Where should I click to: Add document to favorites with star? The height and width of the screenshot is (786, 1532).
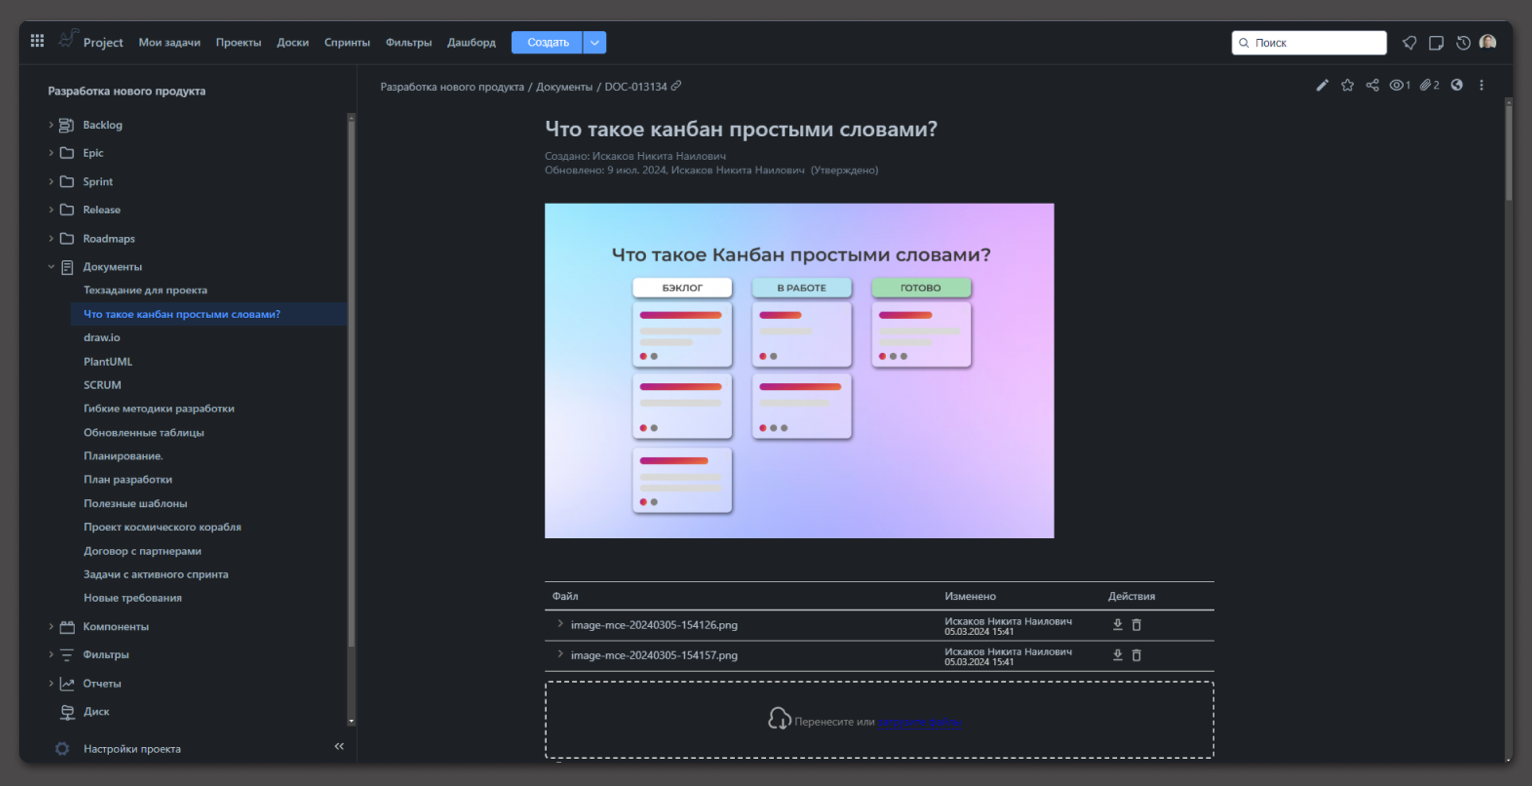click(x=1347, y=86)
